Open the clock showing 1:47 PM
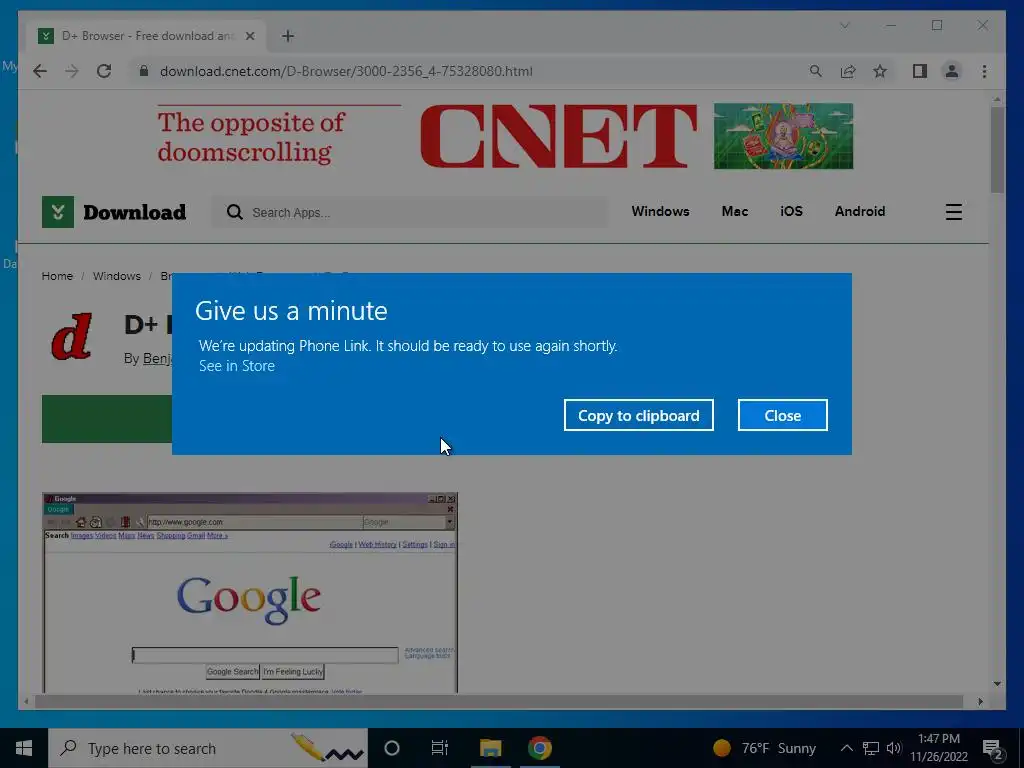This screenshot has width=1024, height=768. pos(938,748)
